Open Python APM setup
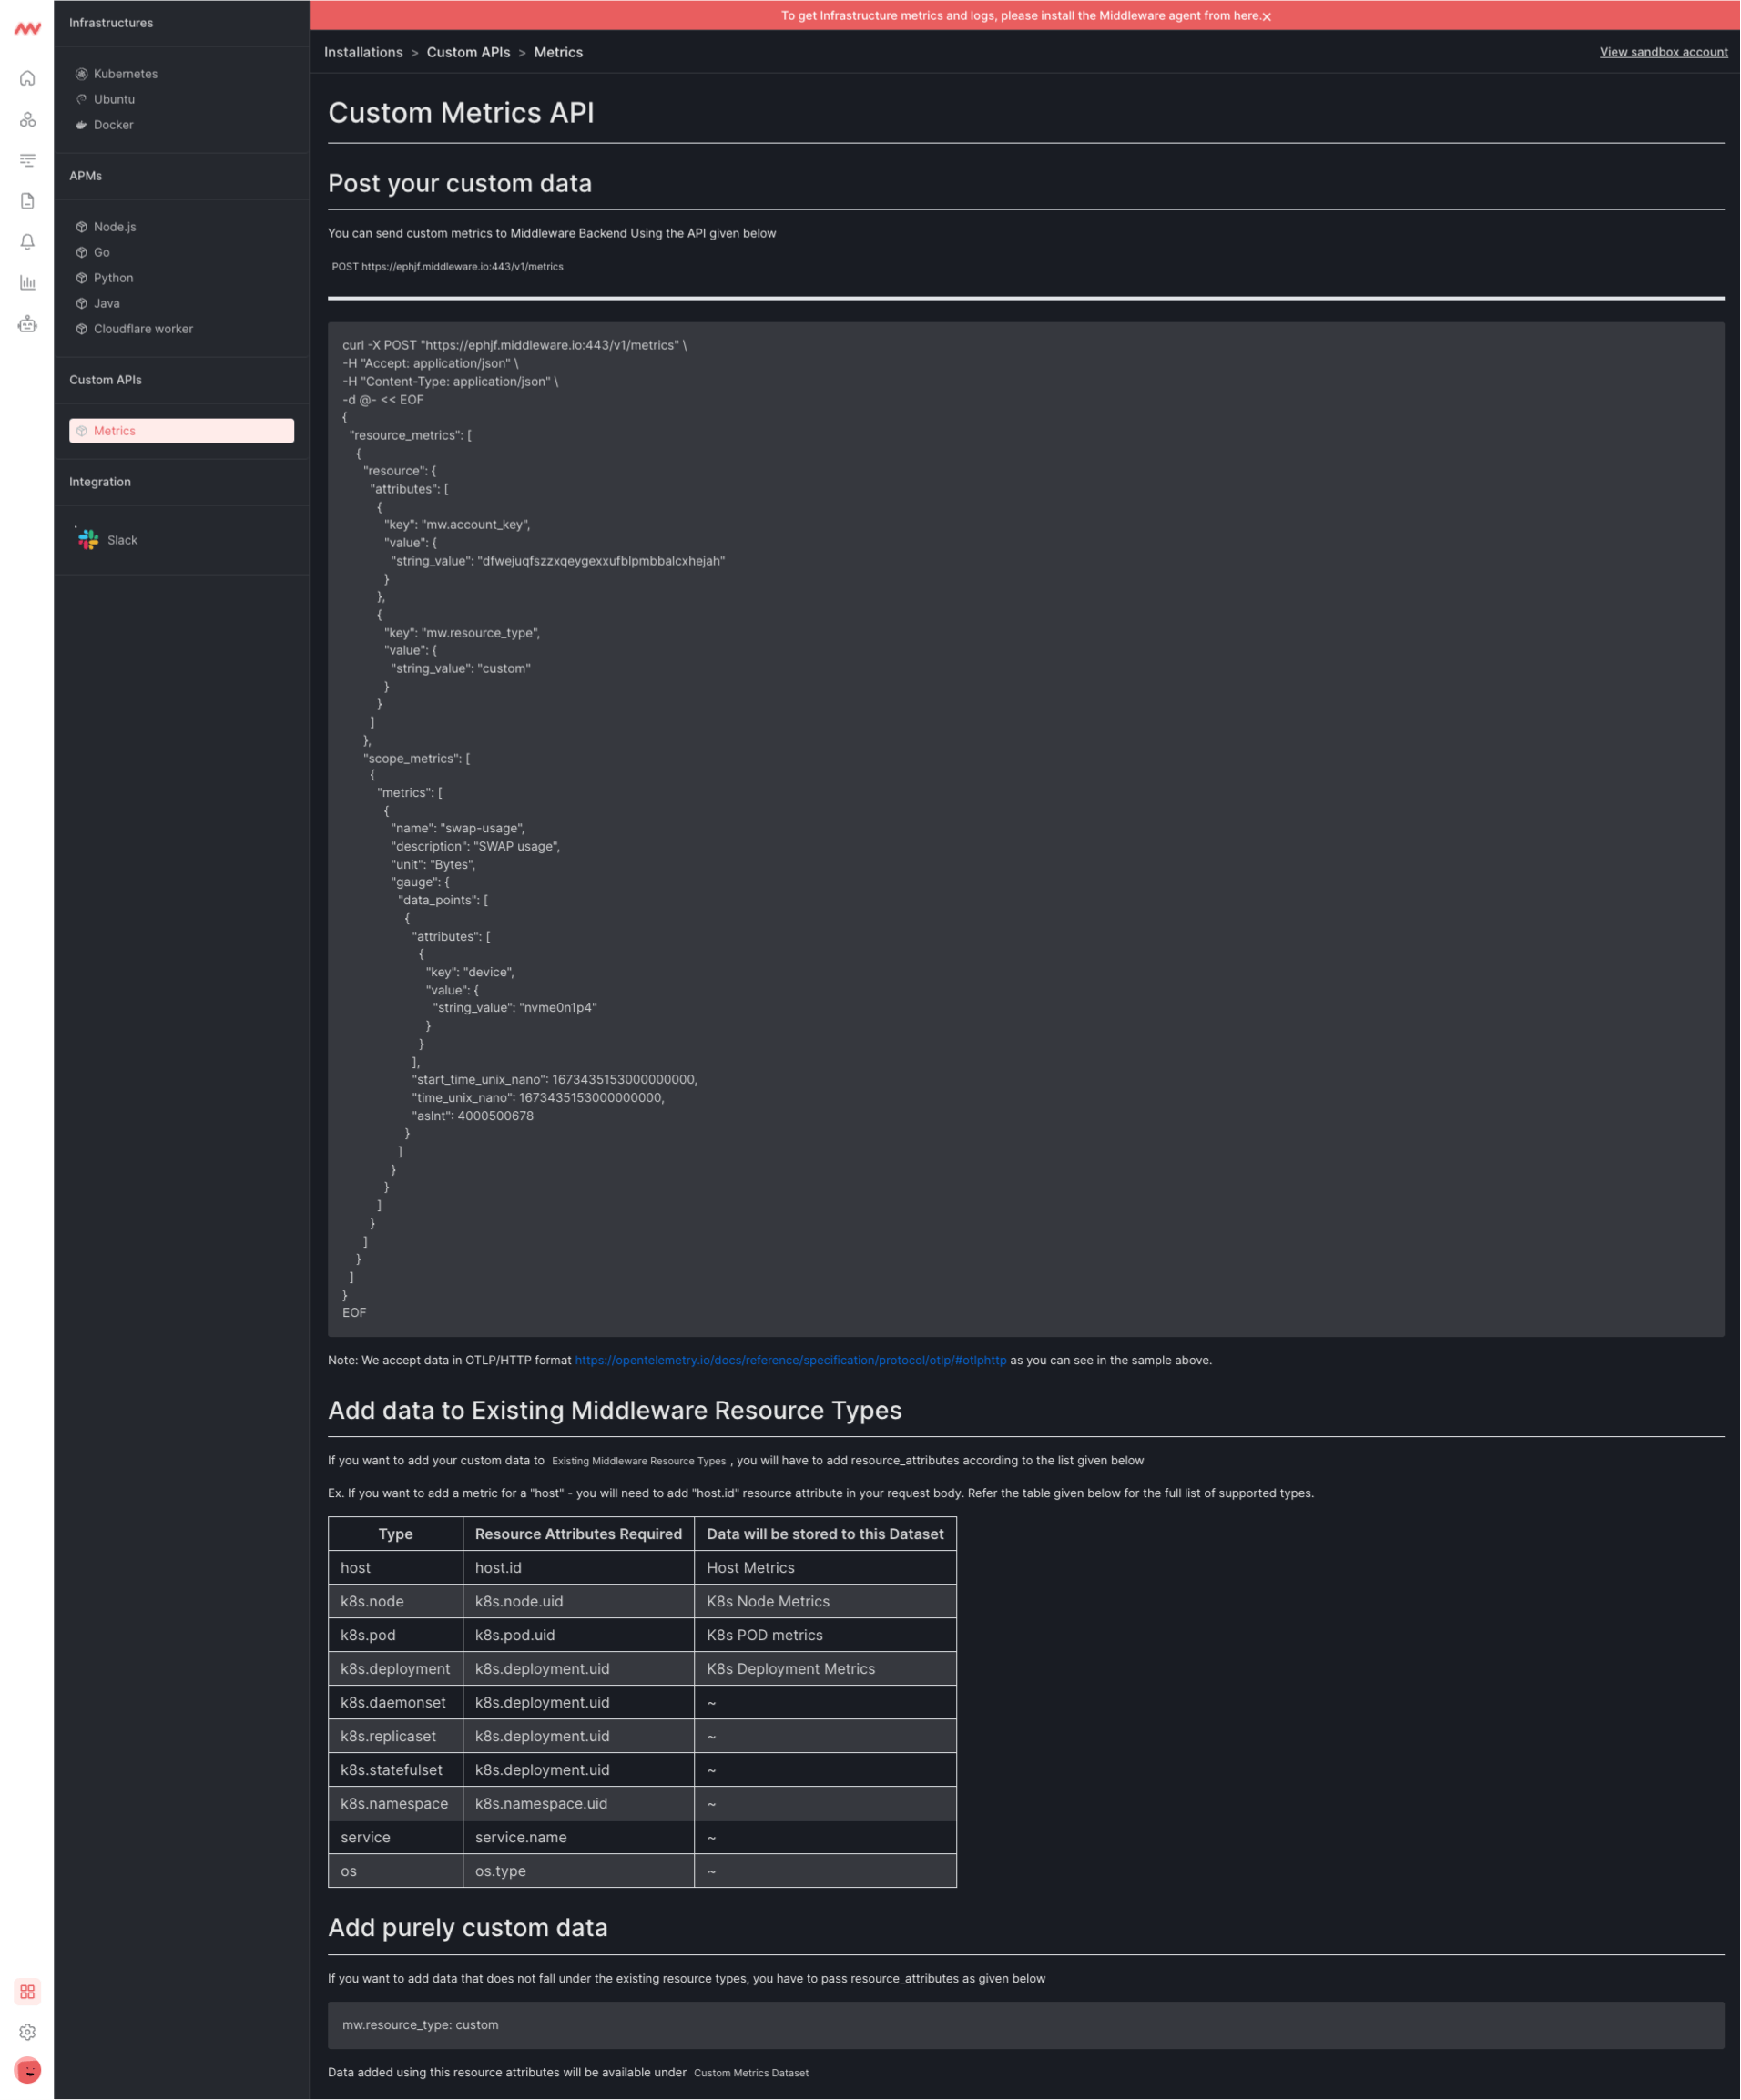1741x2100 pixels. 113,278
